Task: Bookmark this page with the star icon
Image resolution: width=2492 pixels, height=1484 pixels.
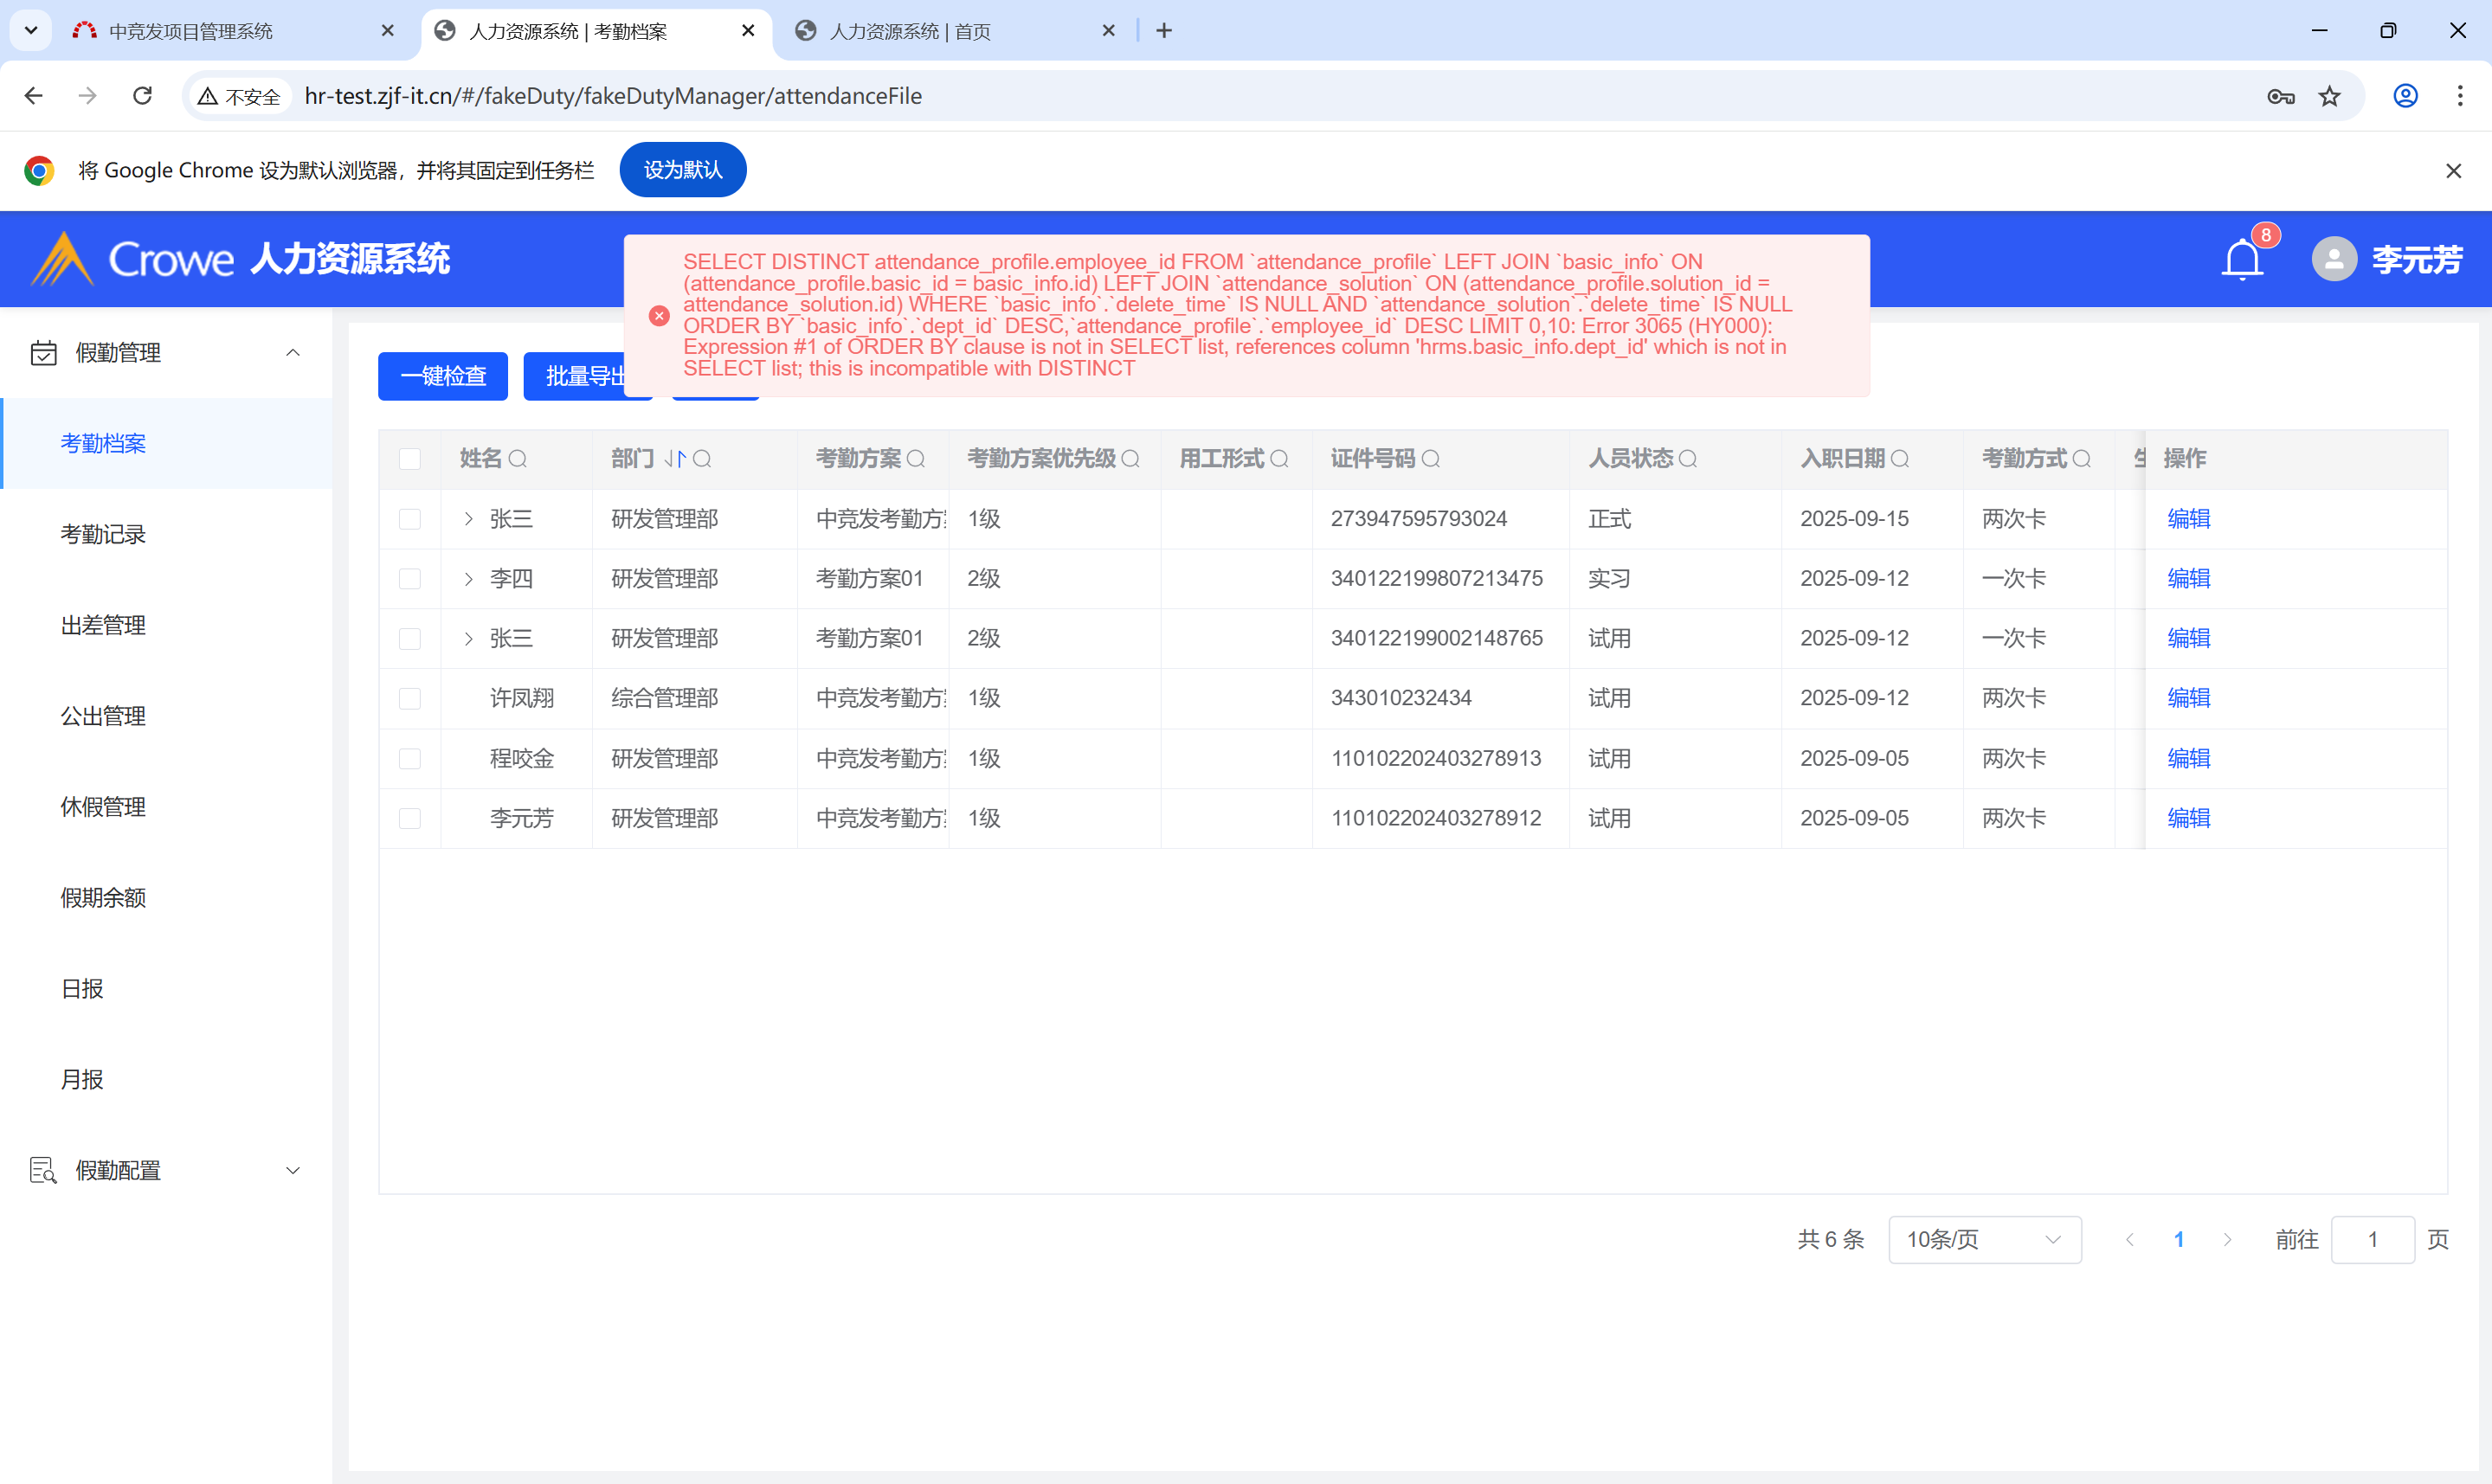Action: point(2330,96)
